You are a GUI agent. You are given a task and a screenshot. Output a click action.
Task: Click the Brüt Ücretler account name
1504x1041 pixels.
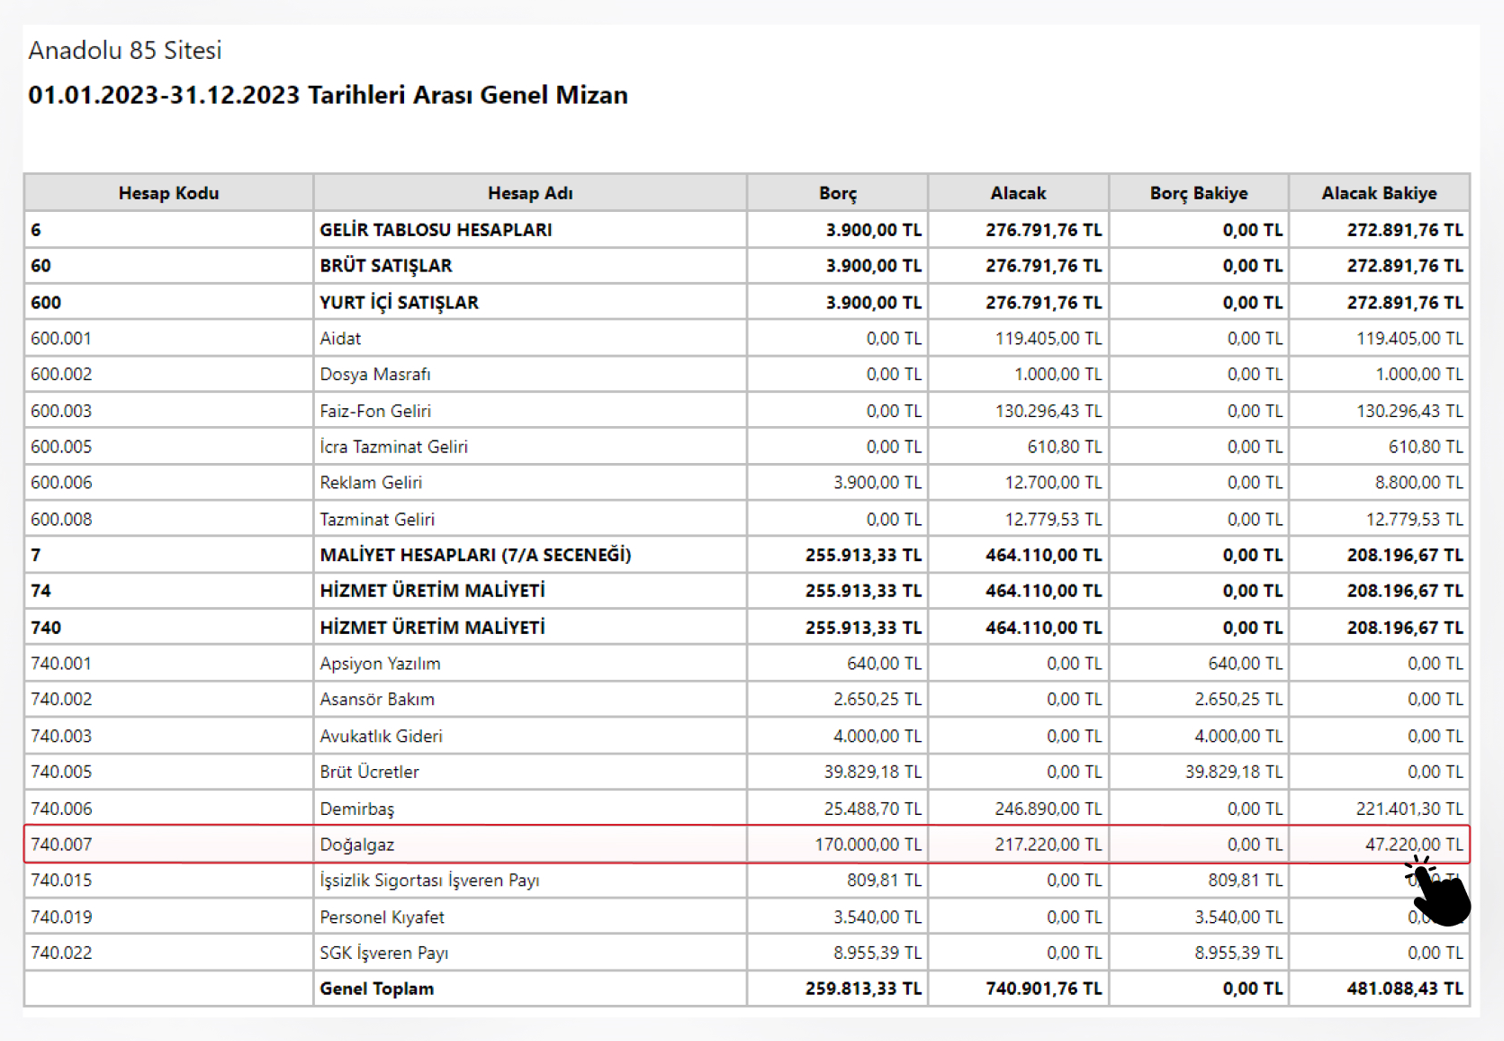[369, 772]
